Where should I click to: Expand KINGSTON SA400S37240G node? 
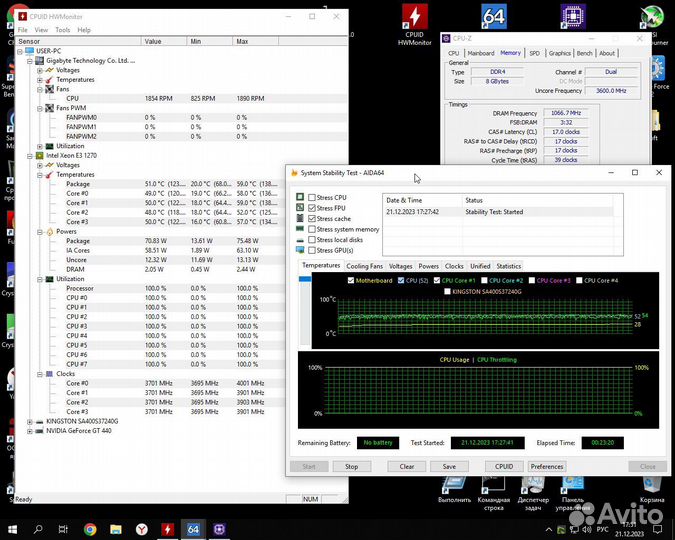tap(30, 421)
